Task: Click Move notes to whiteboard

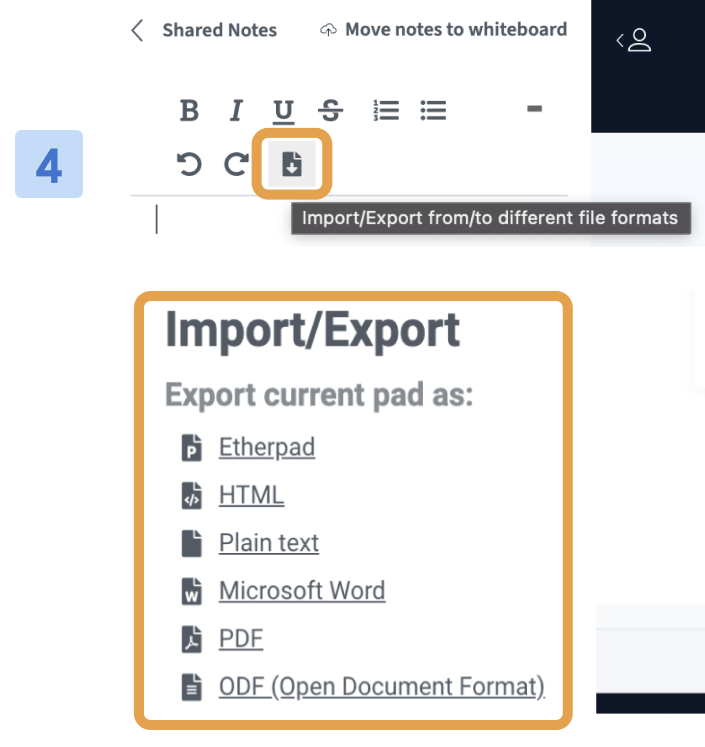Action: (x=444, y=30)
